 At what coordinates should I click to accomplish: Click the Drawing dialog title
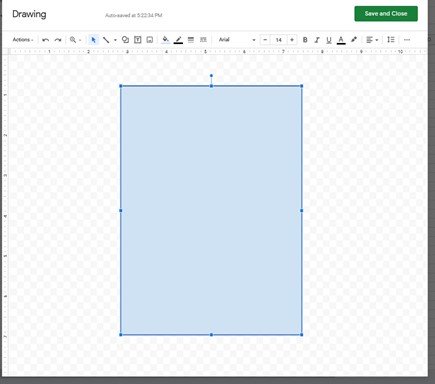(x=29, y=14)
